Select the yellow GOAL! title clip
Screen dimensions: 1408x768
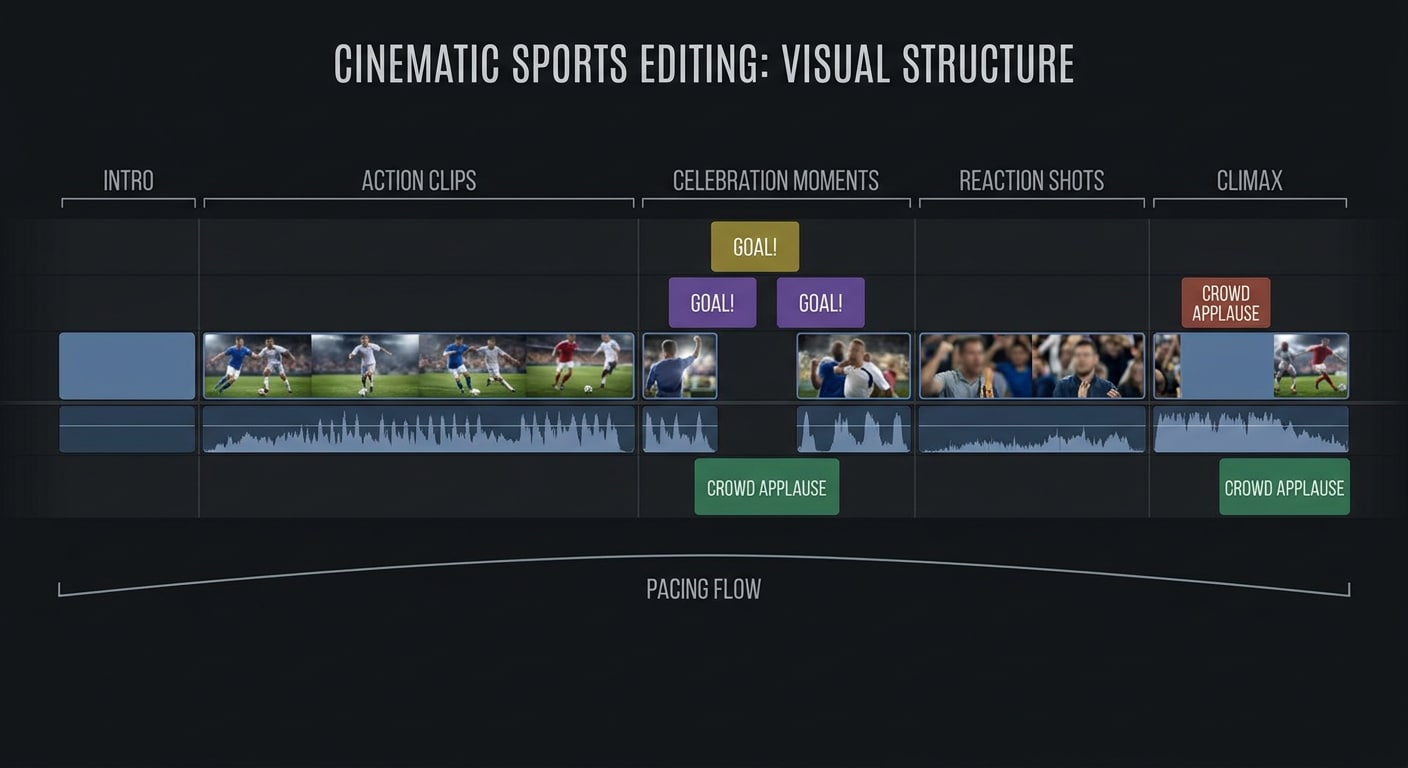coord(755,247)
